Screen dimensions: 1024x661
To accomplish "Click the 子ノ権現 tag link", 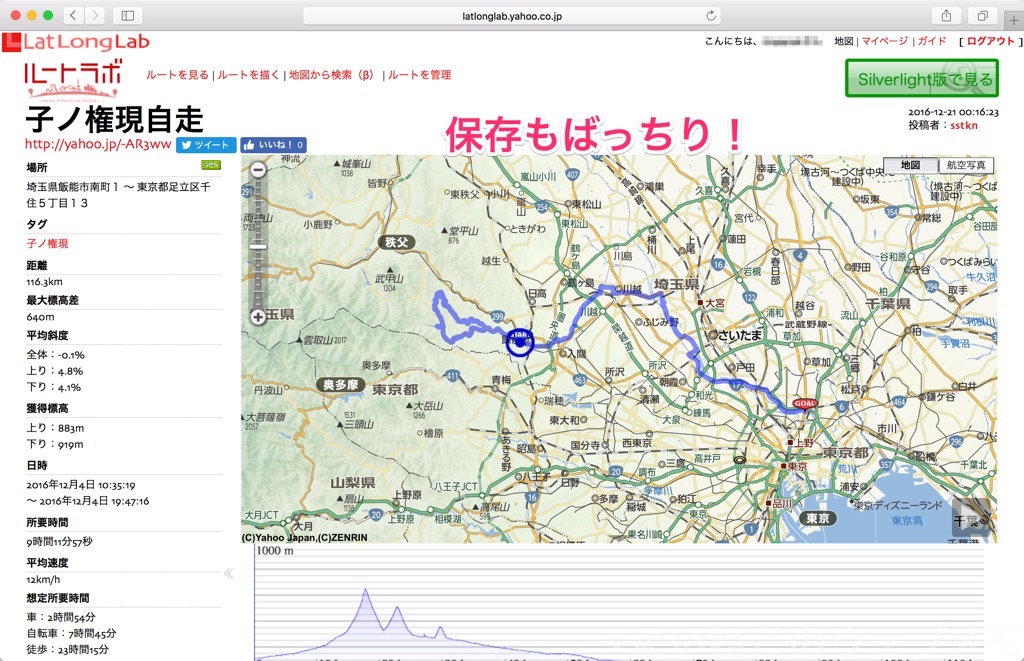I will (47, 243).
